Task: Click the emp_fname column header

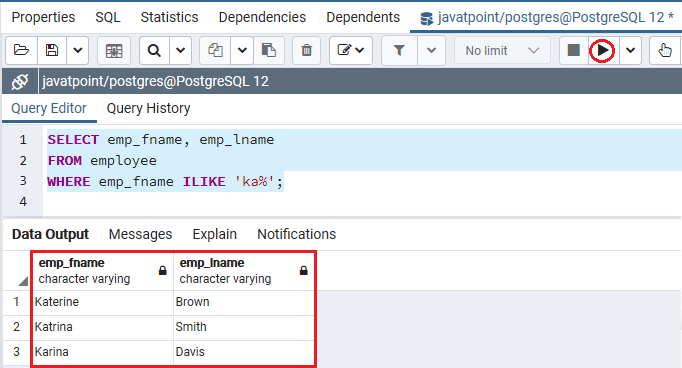Action: click(103, 271)
